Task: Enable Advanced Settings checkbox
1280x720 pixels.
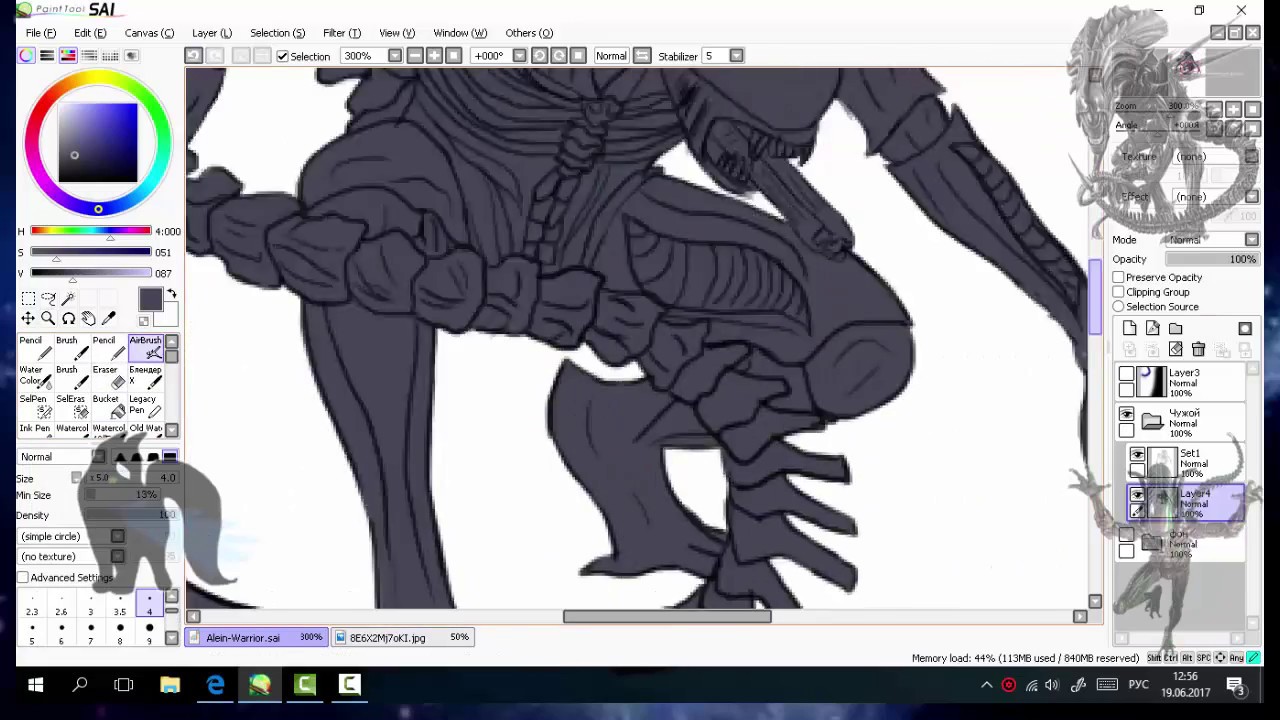Action: [23, 578]
